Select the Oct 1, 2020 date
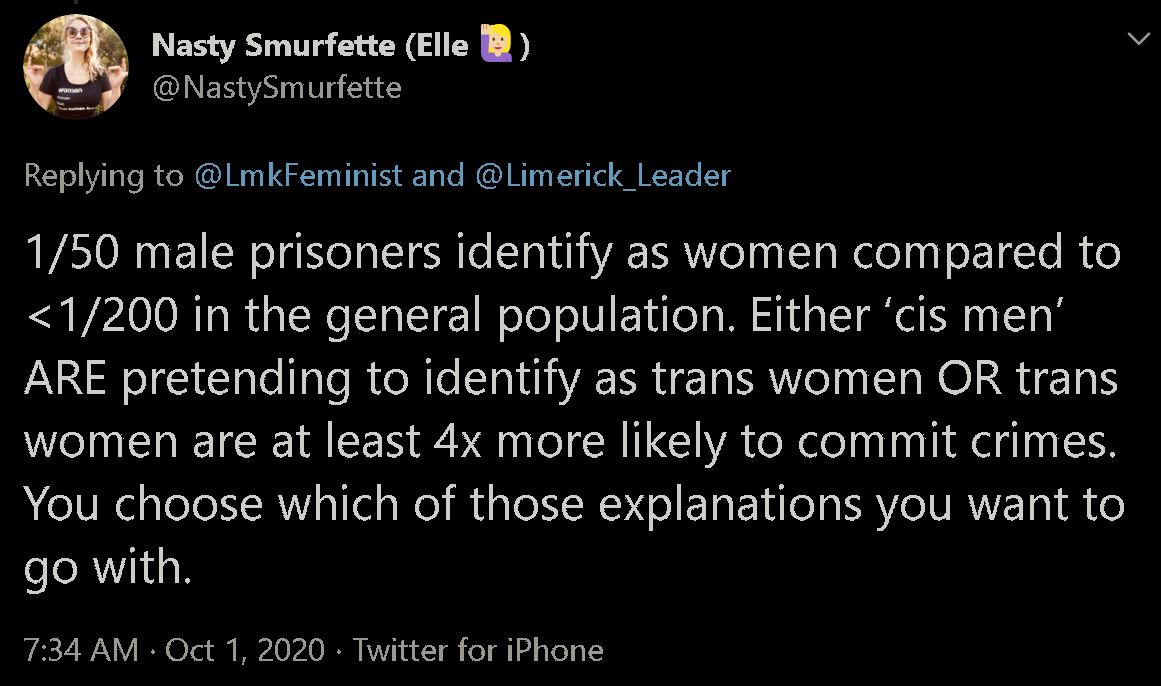1161x686 pixels. pyautogui.click(x=245, y=651)
